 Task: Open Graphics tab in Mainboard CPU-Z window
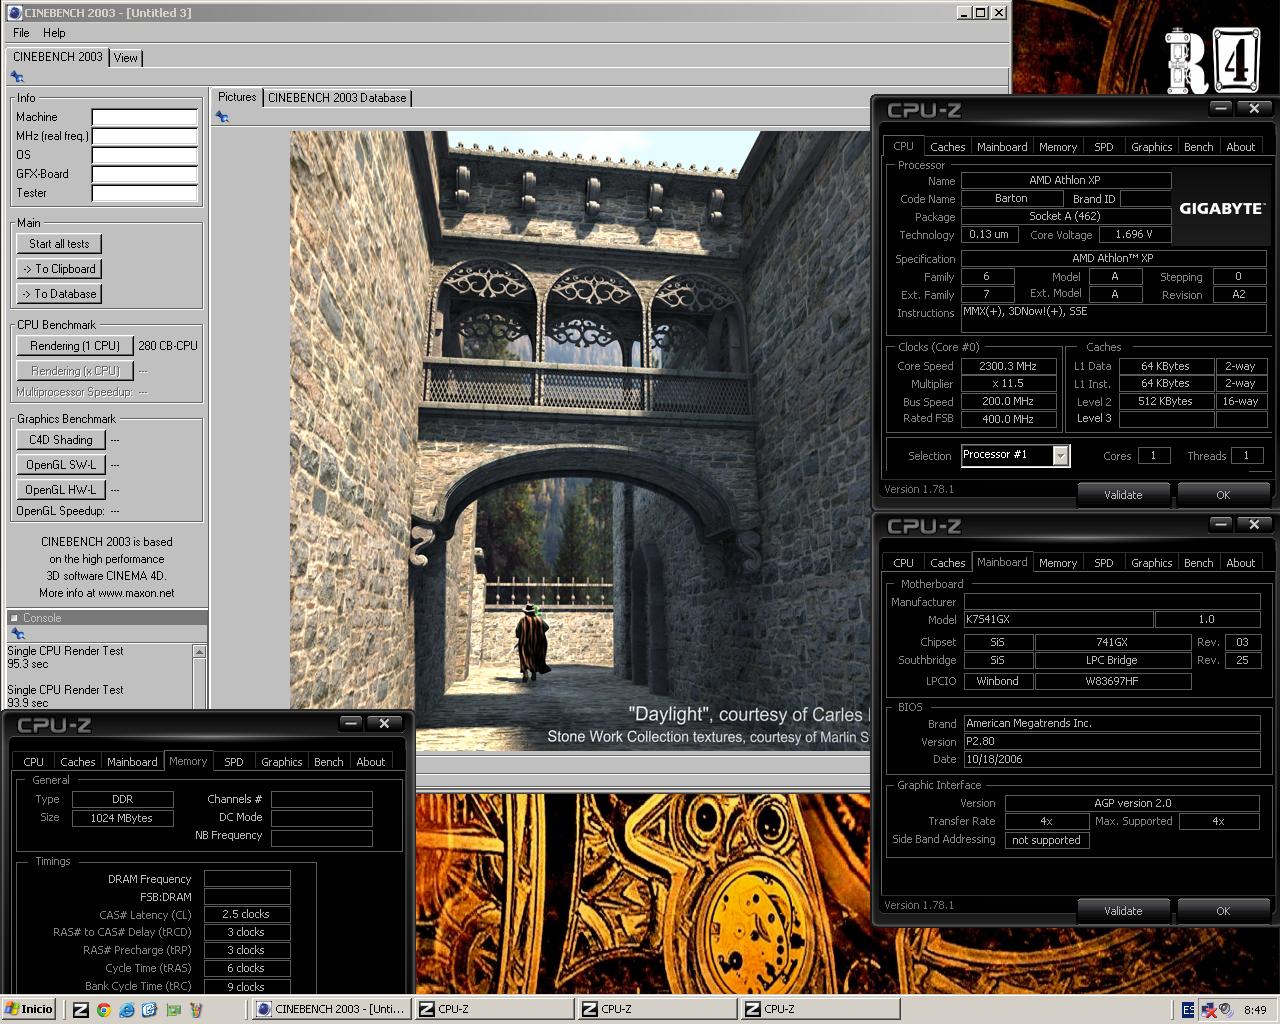point(1151,563)
